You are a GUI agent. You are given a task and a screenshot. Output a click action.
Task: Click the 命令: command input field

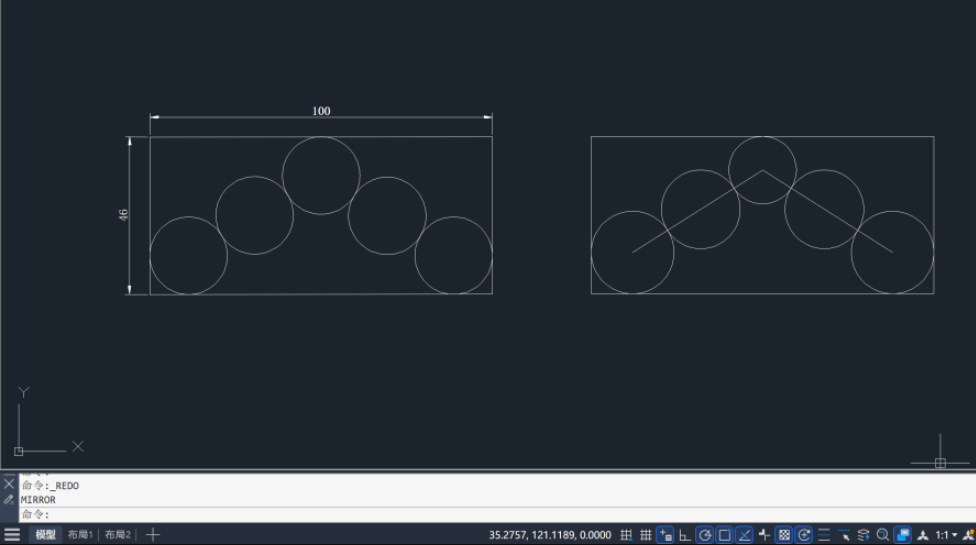pos(498,515)
